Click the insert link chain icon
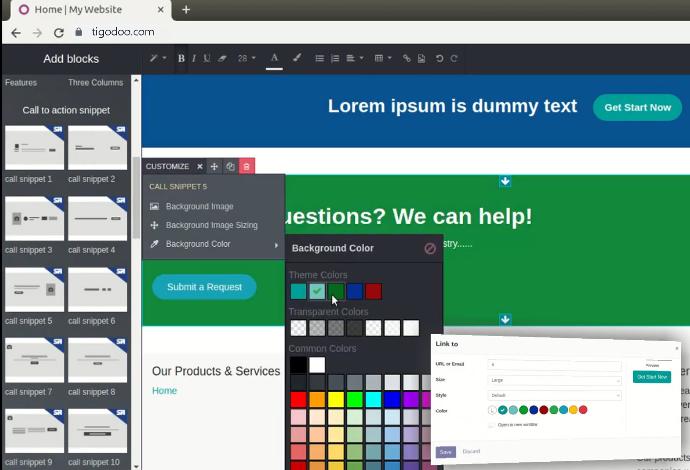The width and height of the screenshot is (690, 470). point(407,59)
